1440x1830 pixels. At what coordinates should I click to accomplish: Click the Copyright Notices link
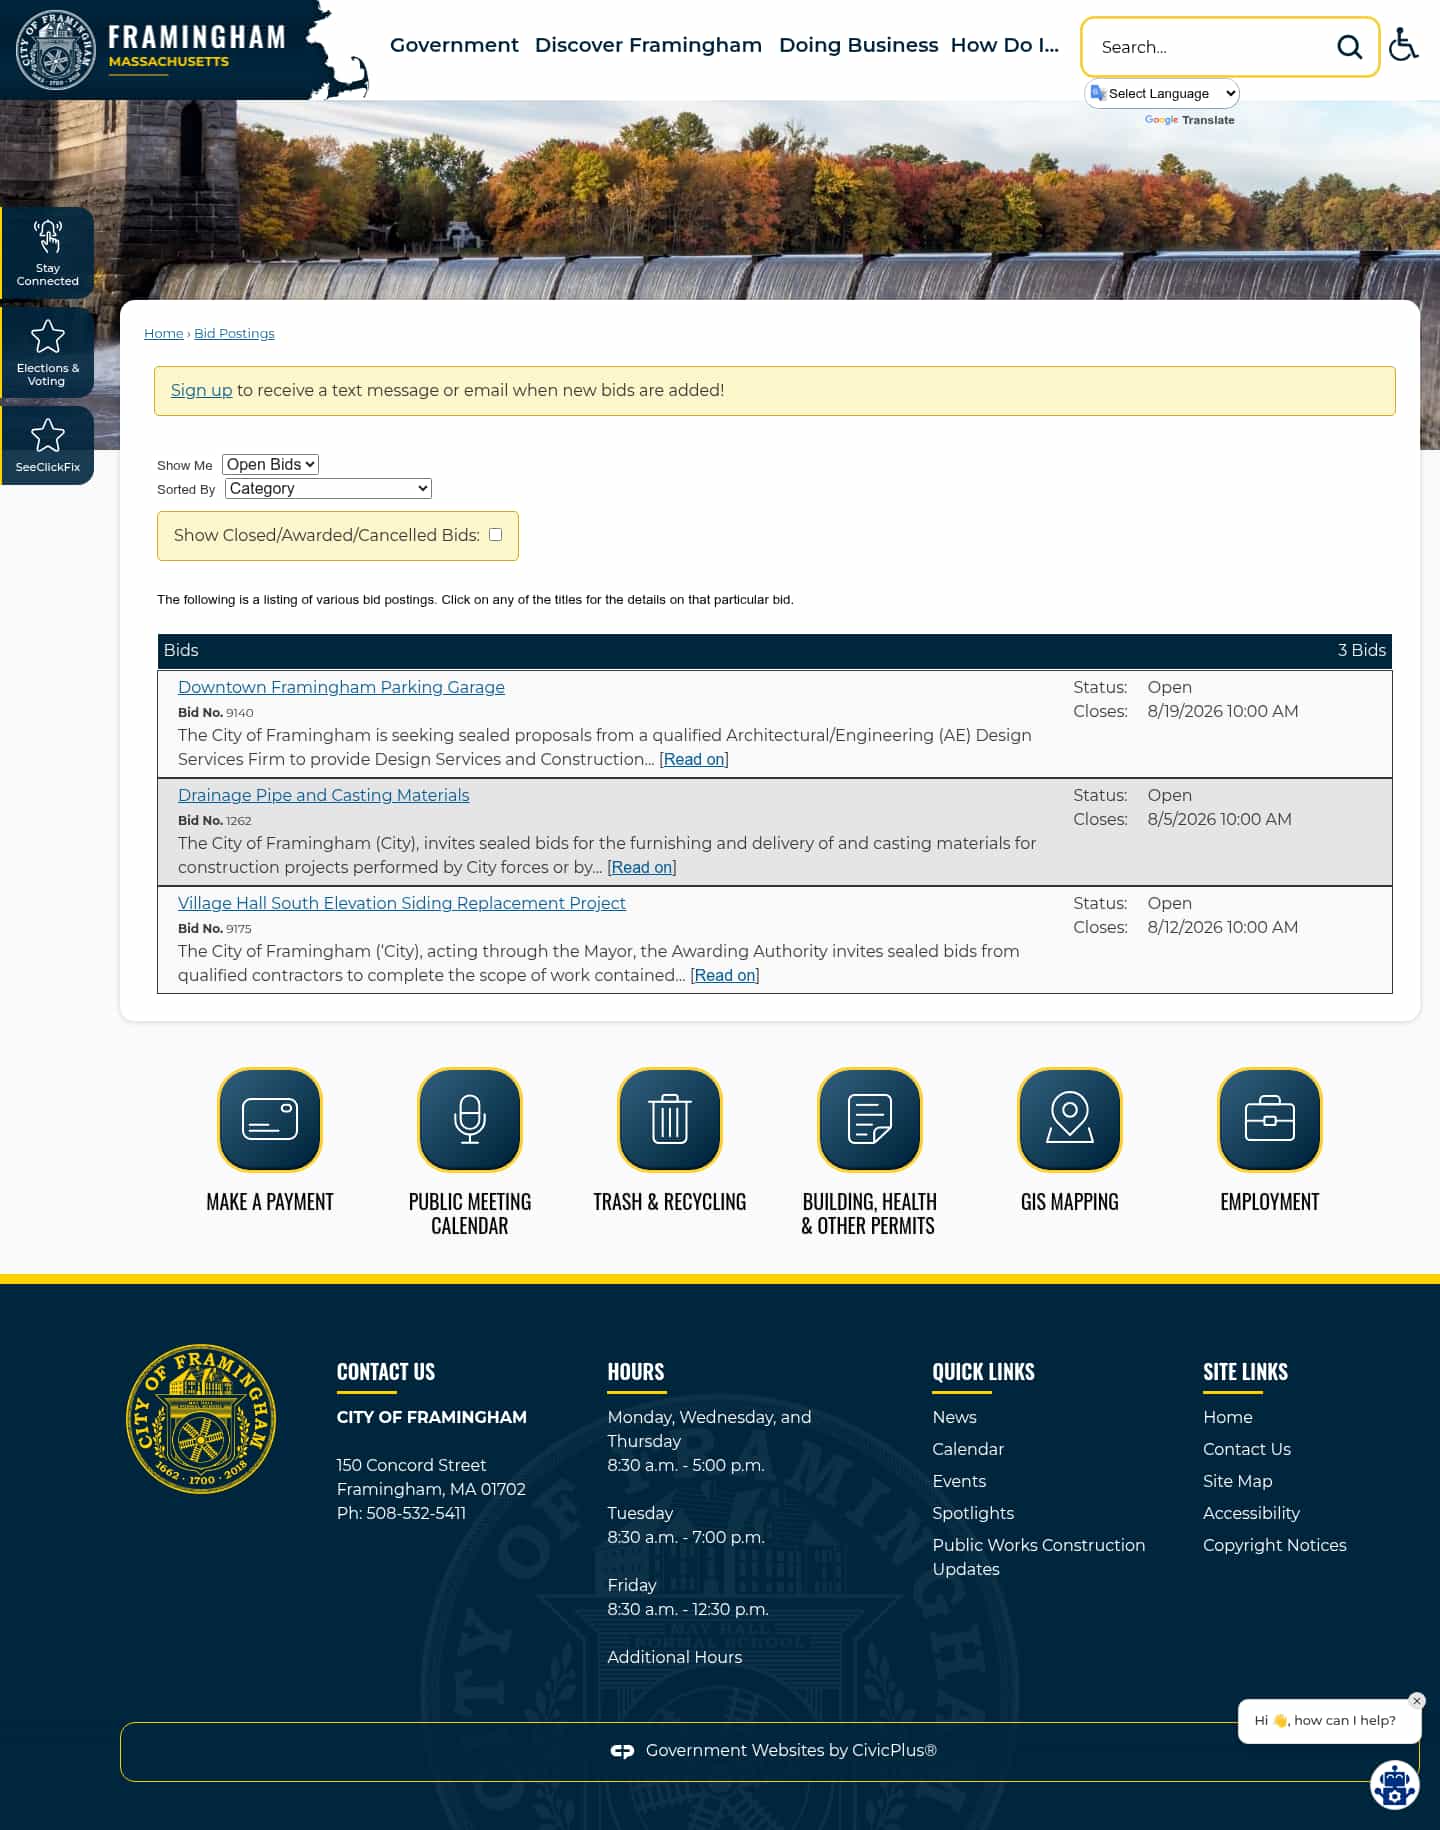point(1275,1545)
